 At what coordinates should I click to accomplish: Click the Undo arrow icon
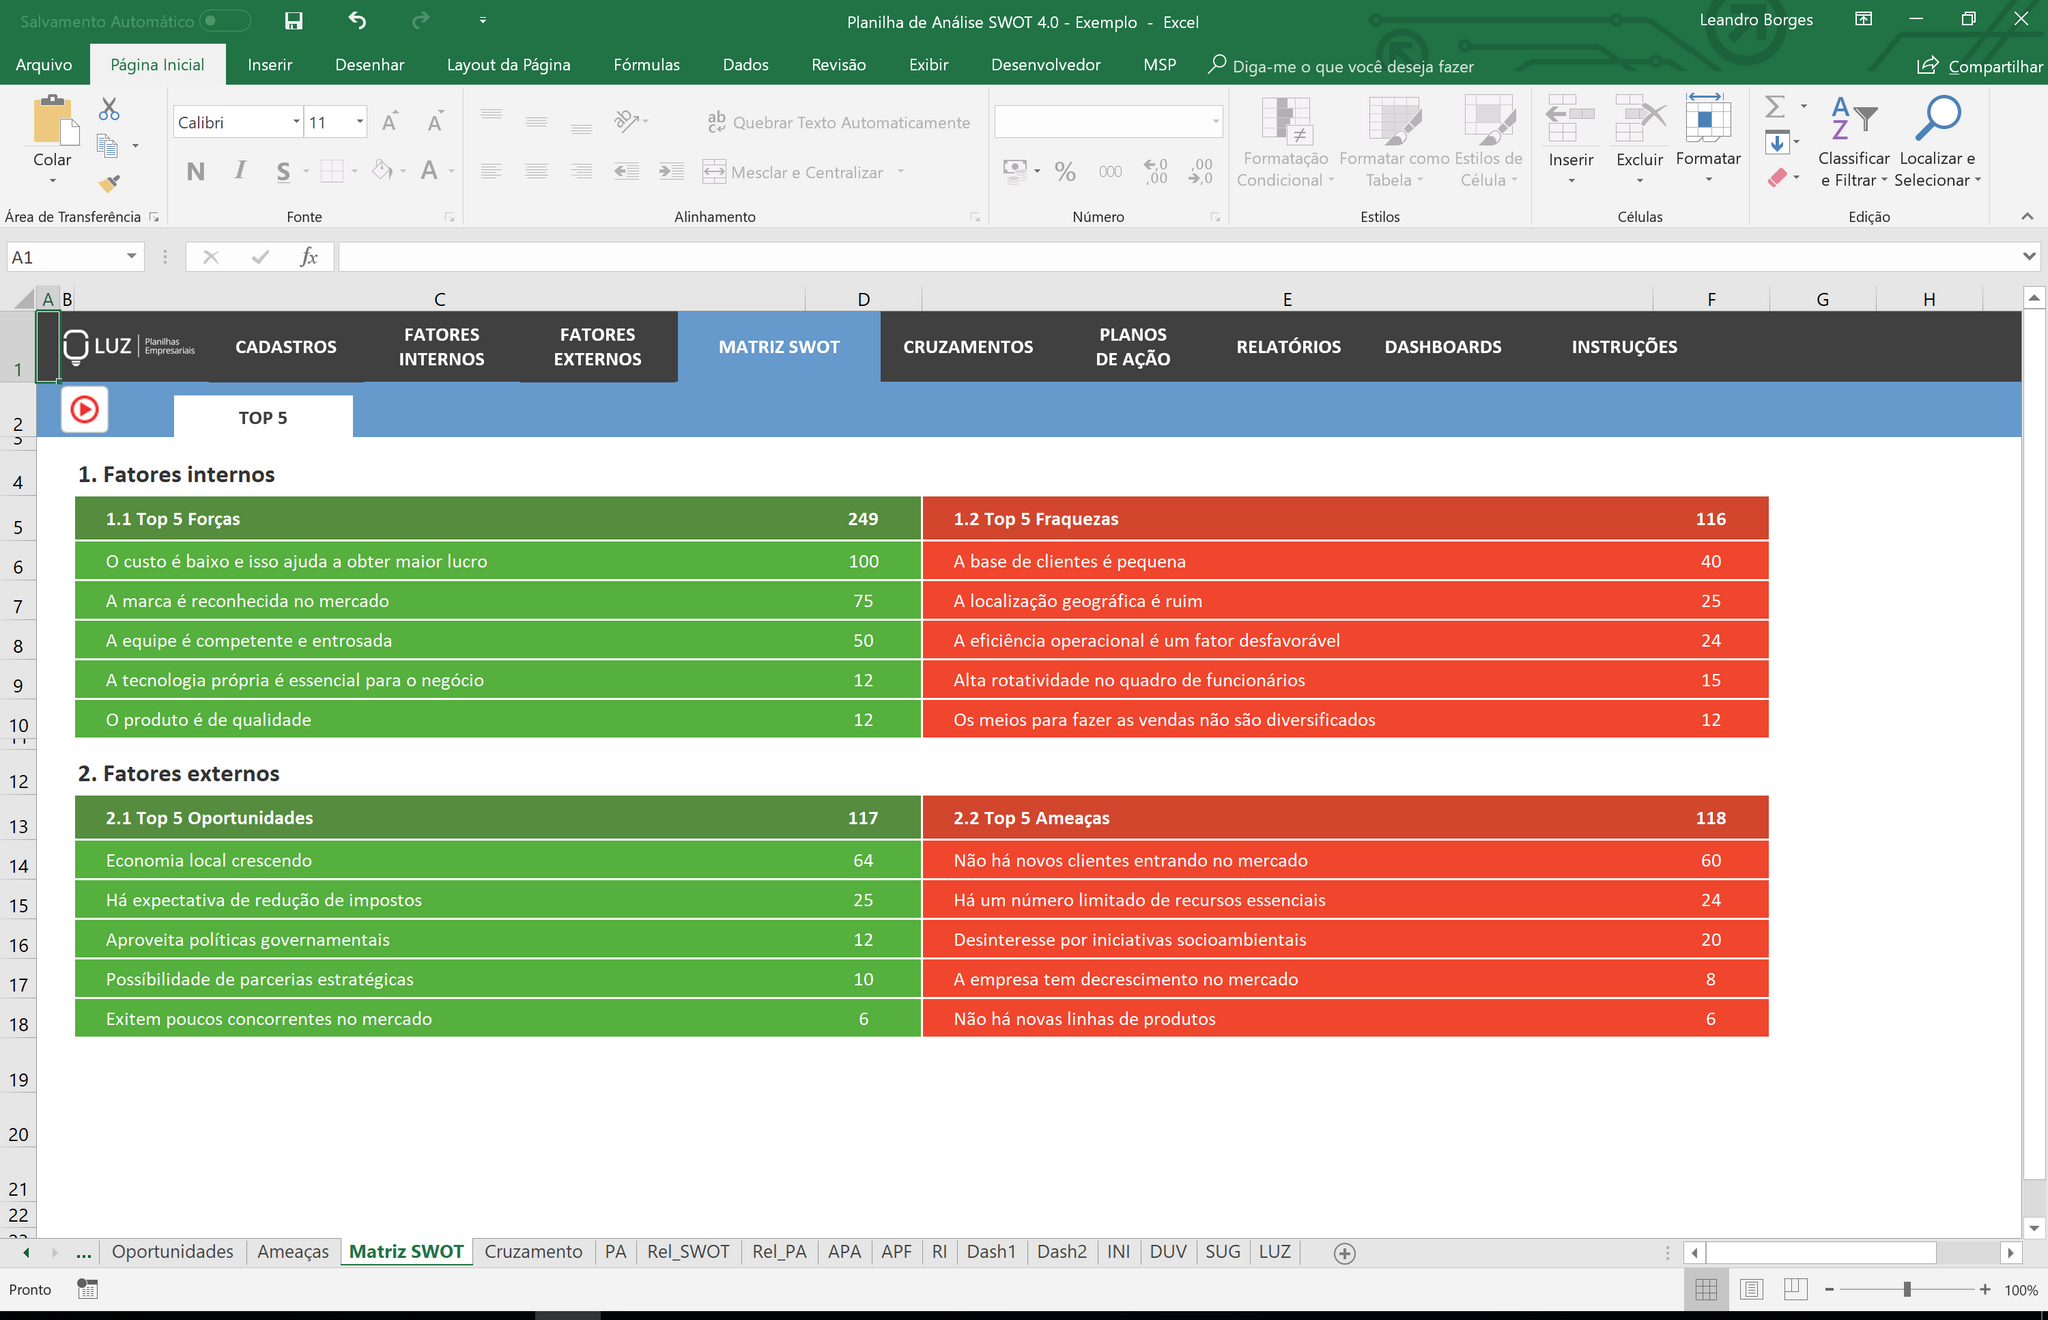pyautogui.click(x=357, y=20)
